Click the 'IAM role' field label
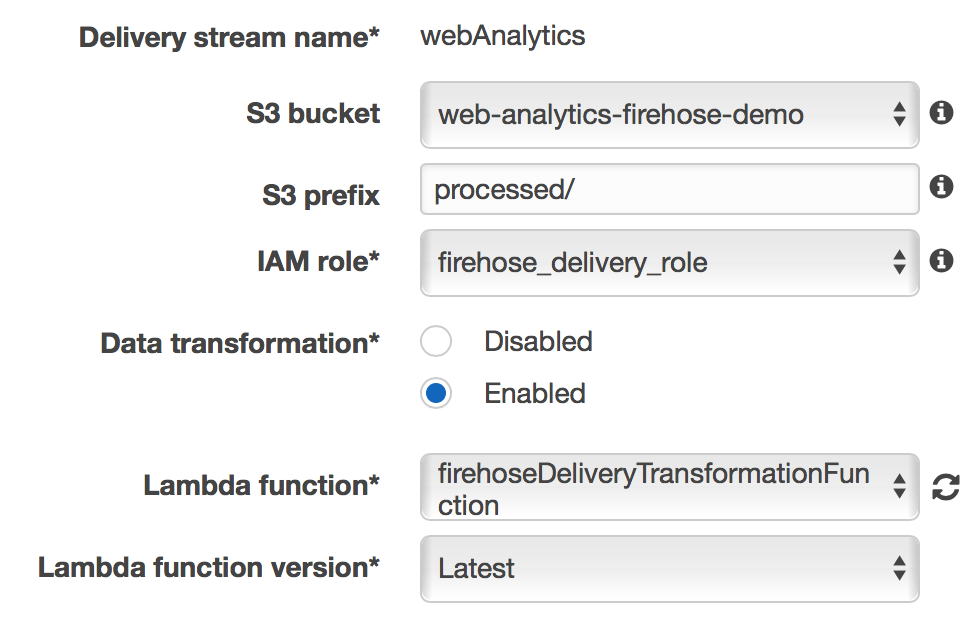Screen dimensions: 972x628 tap(318, 262)
